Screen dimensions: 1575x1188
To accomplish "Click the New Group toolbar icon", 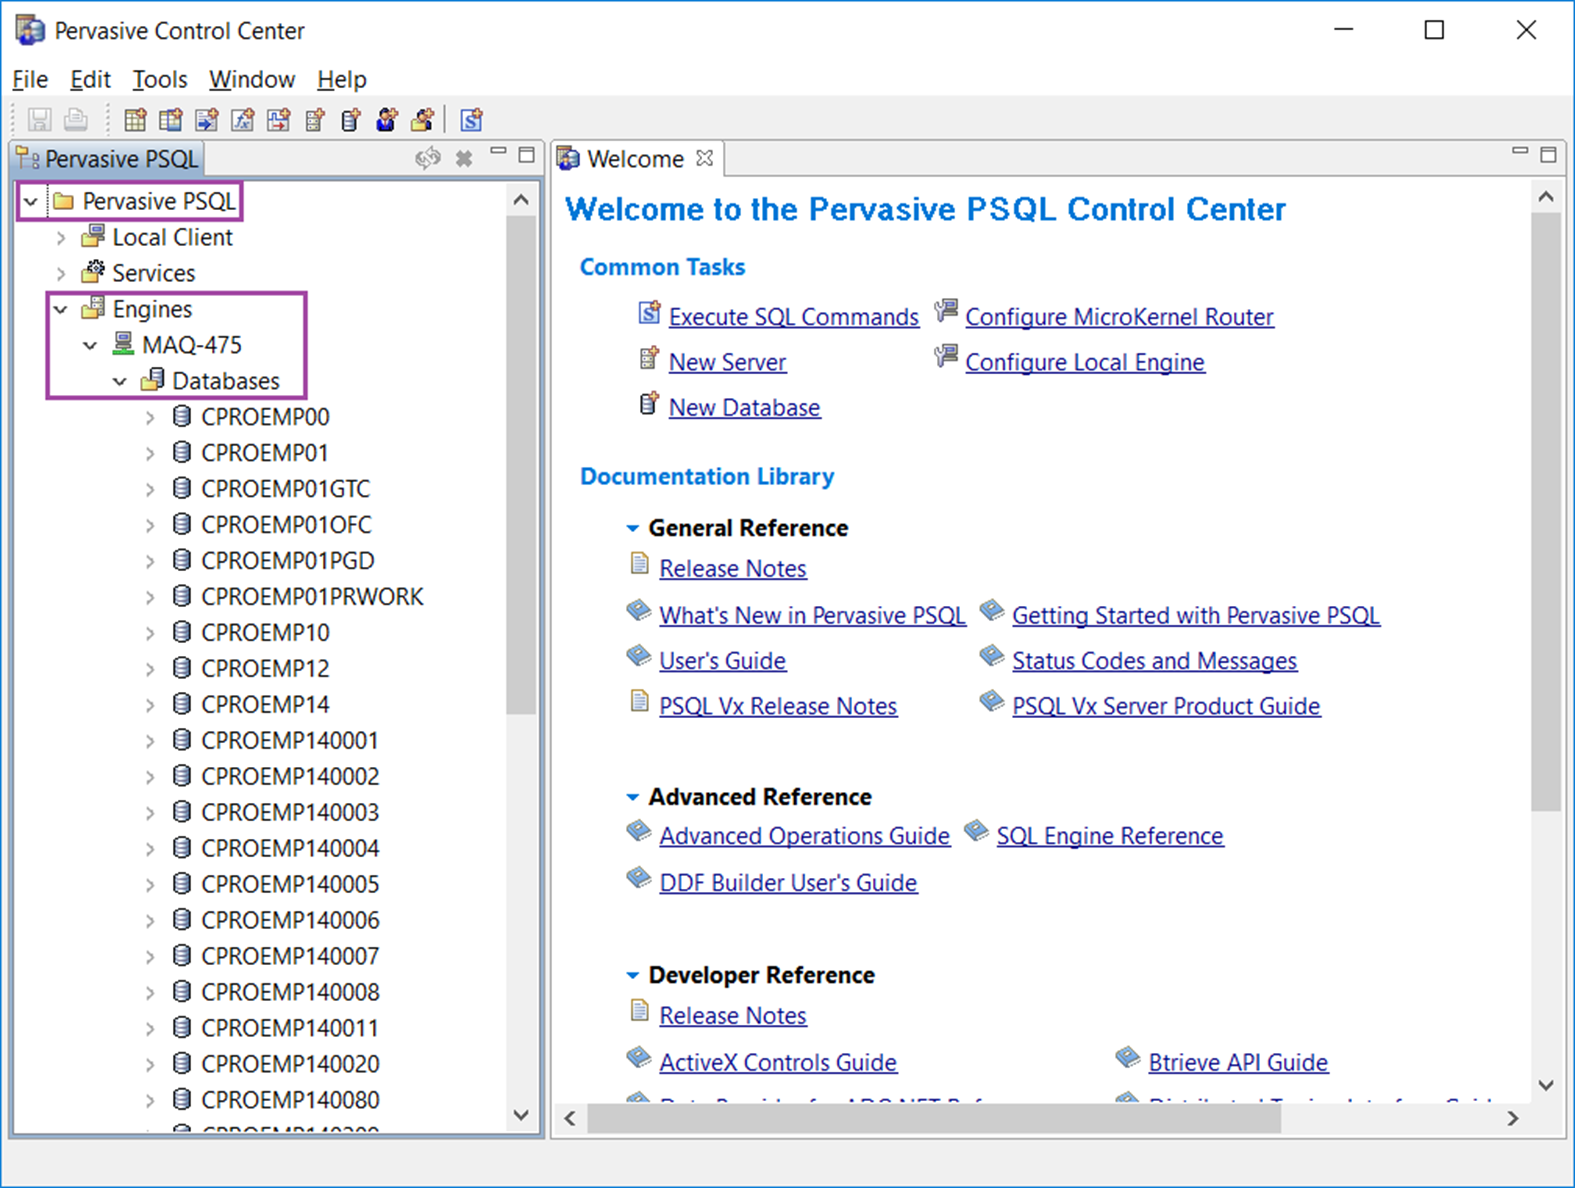I will click(423, 120).
